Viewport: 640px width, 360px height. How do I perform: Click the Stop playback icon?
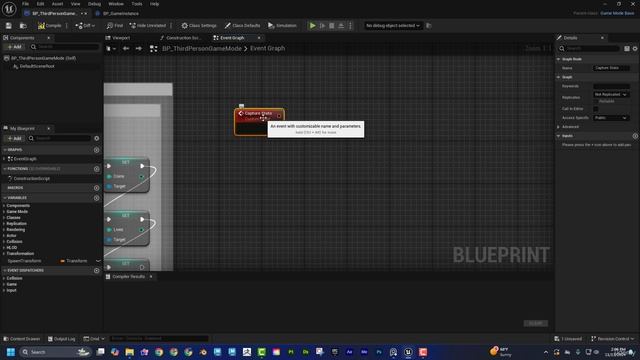tap(332, 26)
